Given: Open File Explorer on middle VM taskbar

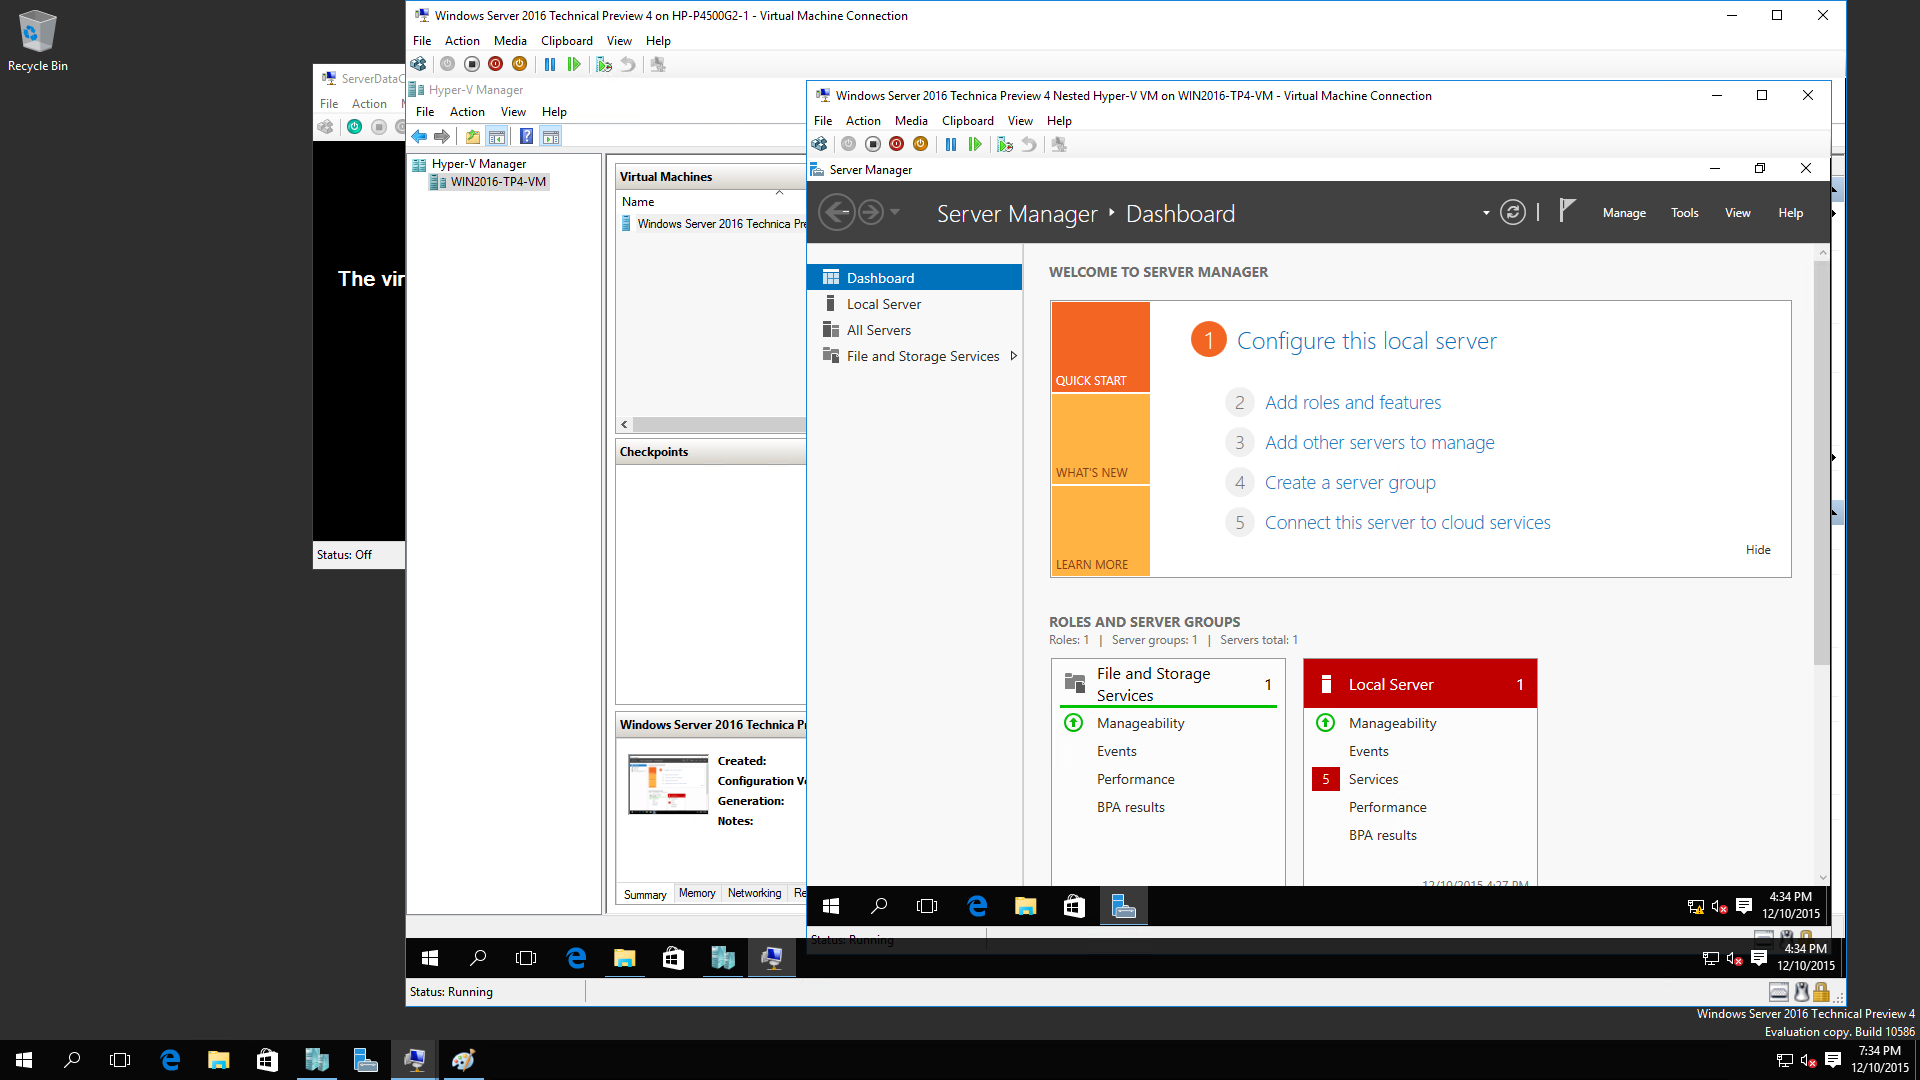Looking at the screenshot, I should tap(625, 958).
